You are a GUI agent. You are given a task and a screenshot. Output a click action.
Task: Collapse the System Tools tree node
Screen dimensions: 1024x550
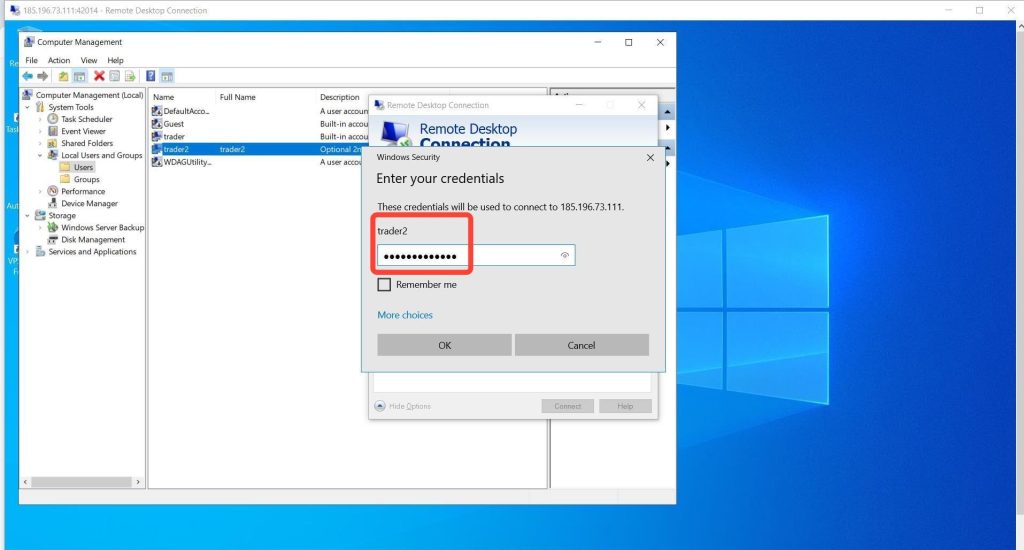(x=28, y=107)
